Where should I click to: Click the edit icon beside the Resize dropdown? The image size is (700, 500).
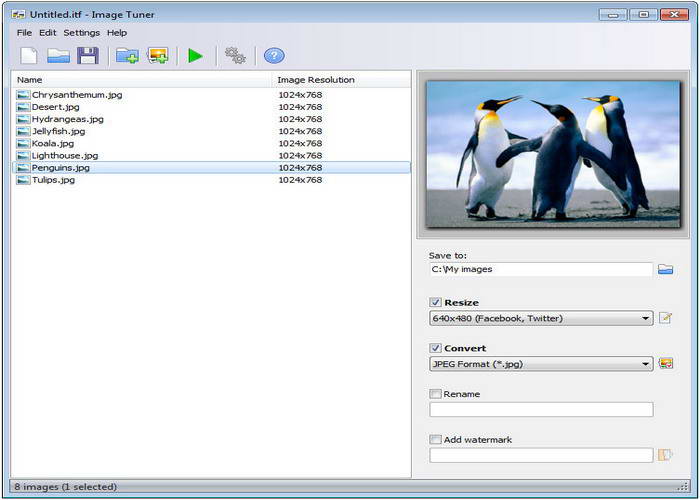(665, 318)
